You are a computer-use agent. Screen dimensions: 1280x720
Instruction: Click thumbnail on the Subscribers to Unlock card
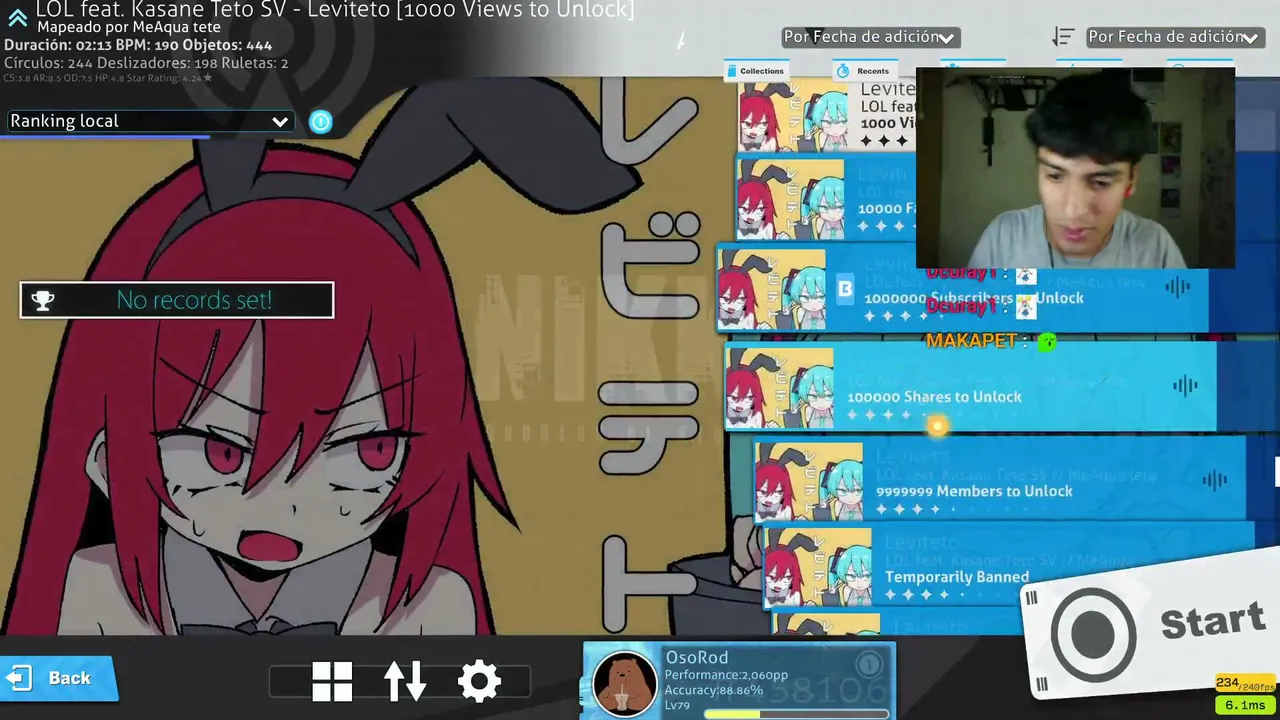pyautogui.click(x=771, y=289)
